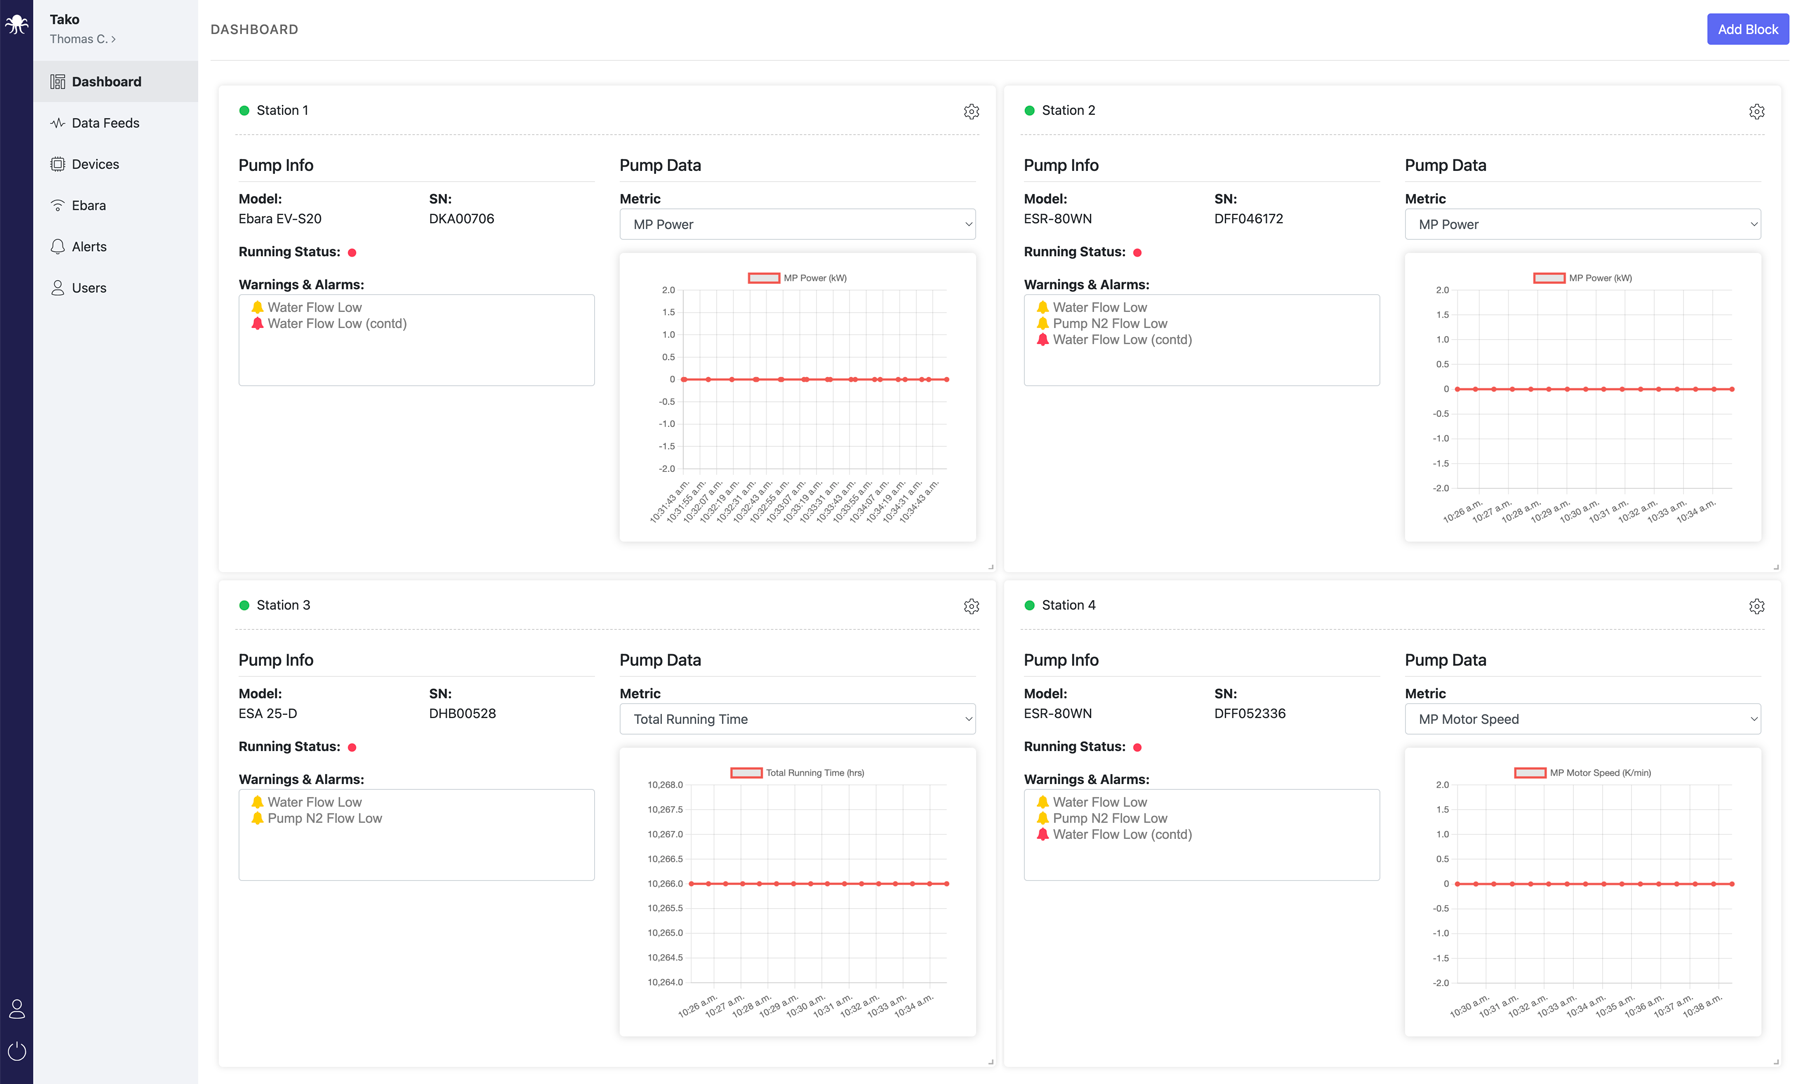Click the Tako octopus logo
The width and height of the screenshot is (1800, 1084).
click(x=17, y=24)
